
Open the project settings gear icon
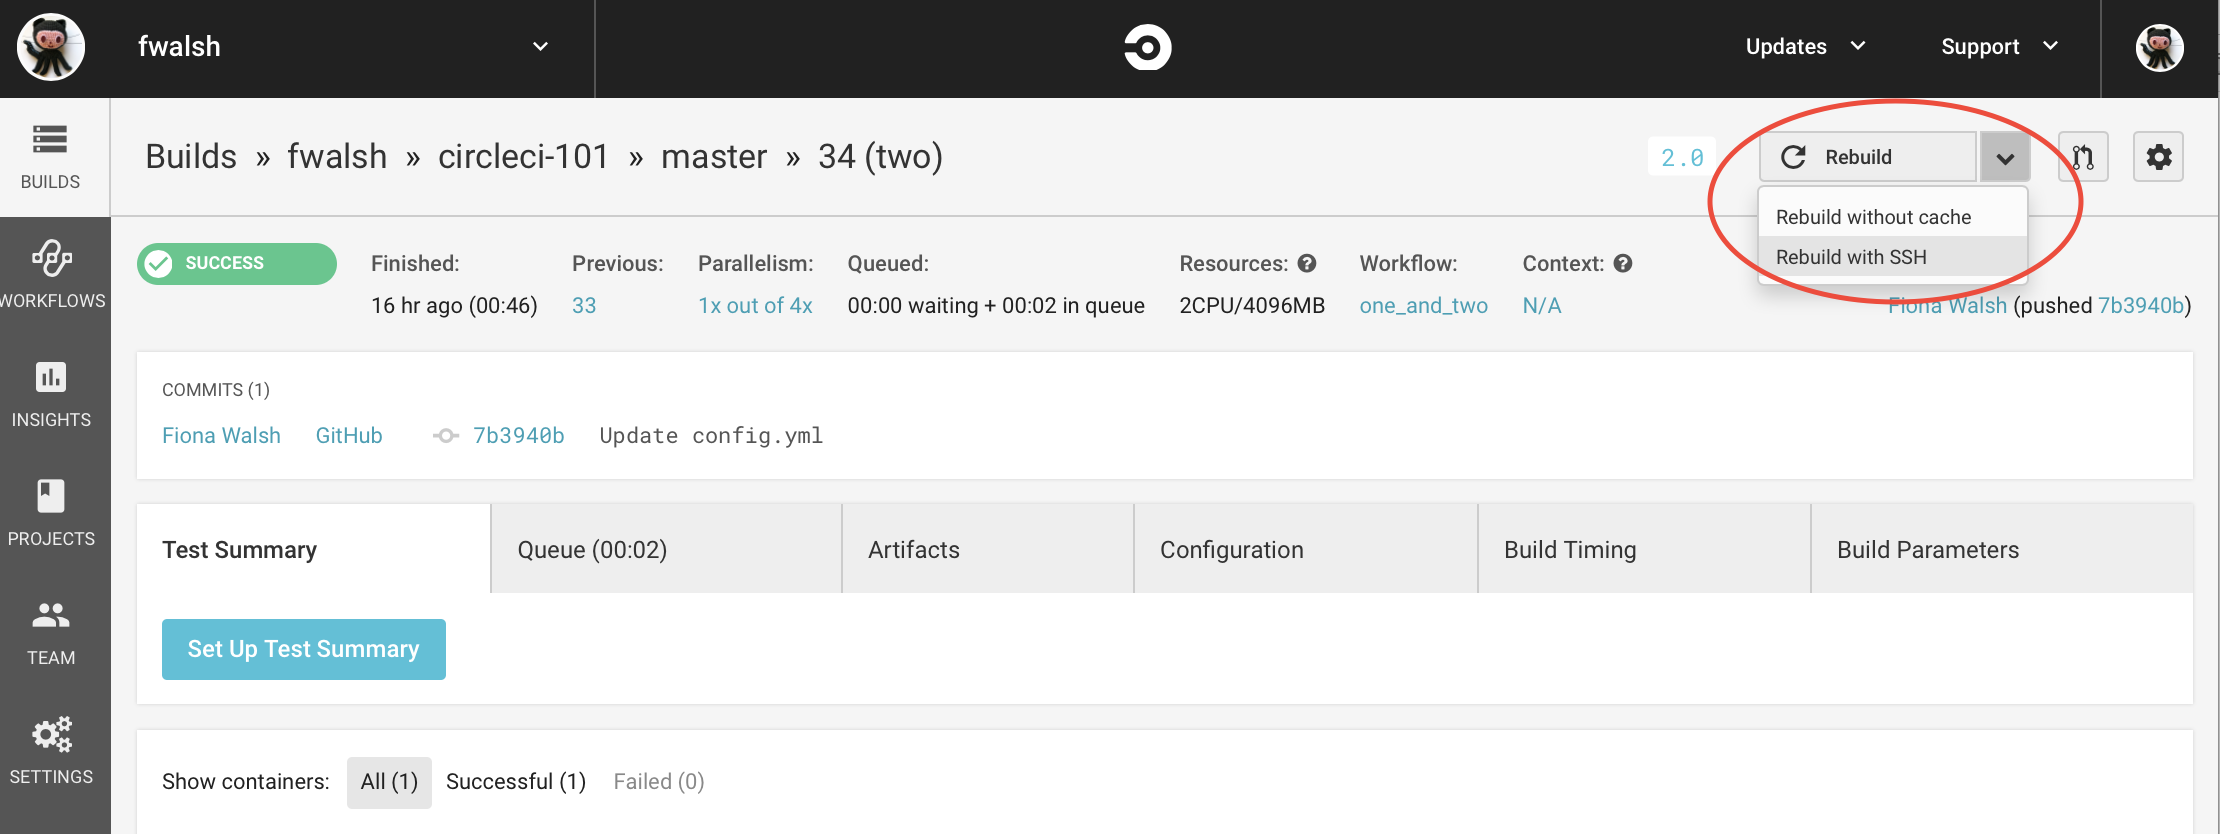click(x=2158, y=157)
